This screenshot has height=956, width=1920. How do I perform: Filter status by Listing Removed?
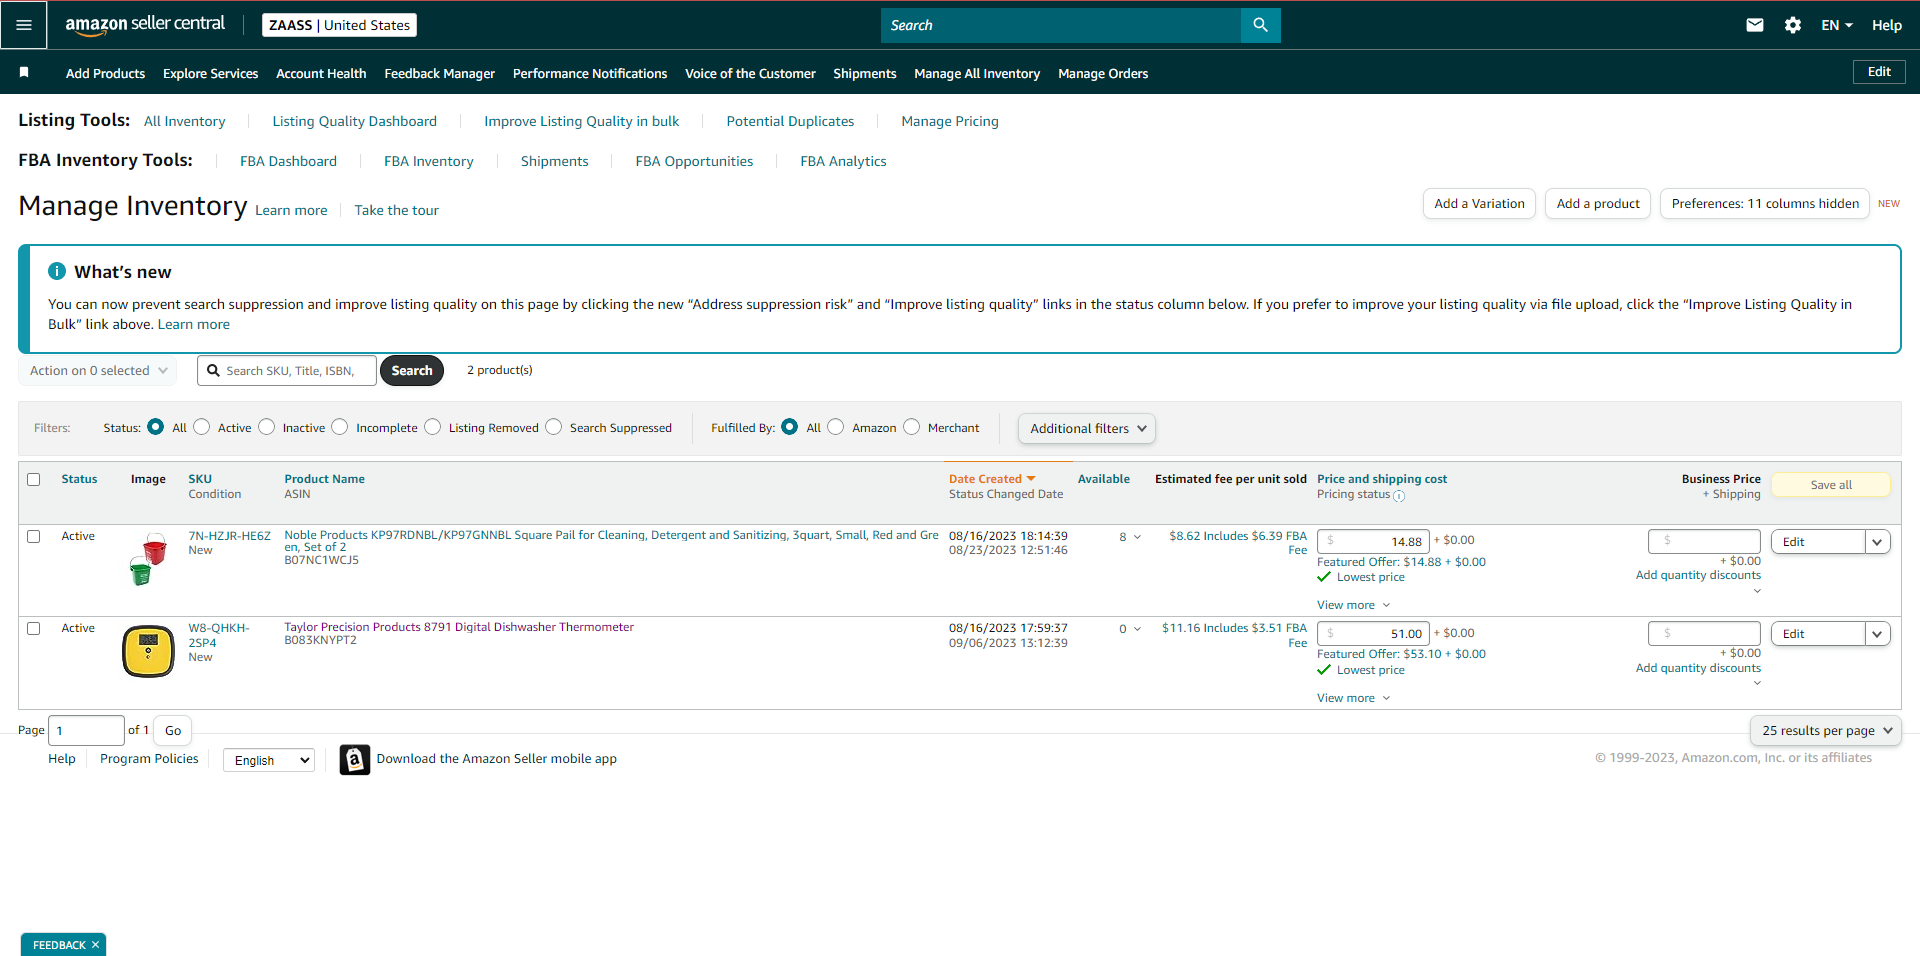pyautogui.click(x=432, y=427)
